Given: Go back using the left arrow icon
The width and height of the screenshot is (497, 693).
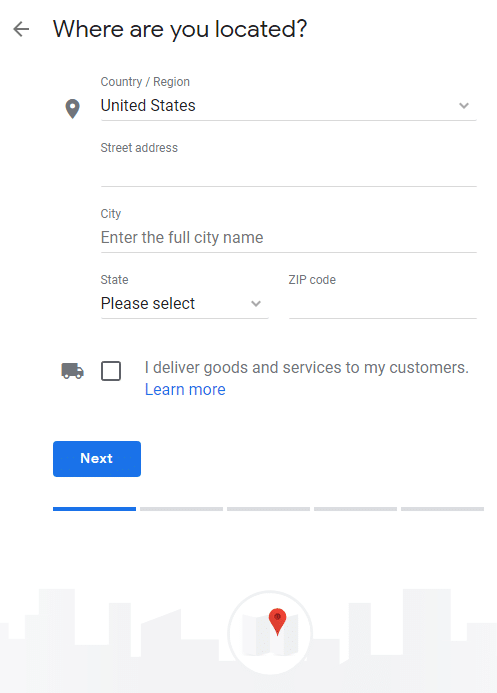Looking at the screenshot, I should pyautogui.click(x=21, y=29).
